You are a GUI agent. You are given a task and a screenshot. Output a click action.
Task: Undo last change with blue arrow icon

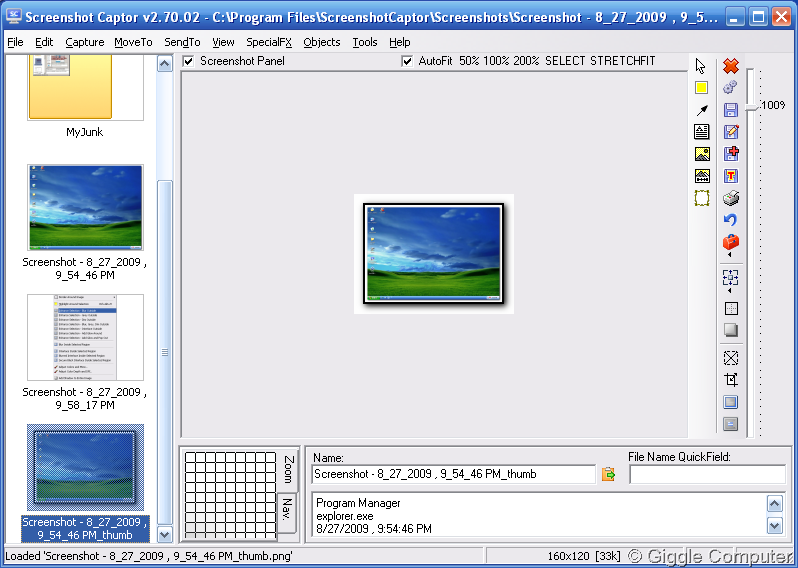[731, 220]
